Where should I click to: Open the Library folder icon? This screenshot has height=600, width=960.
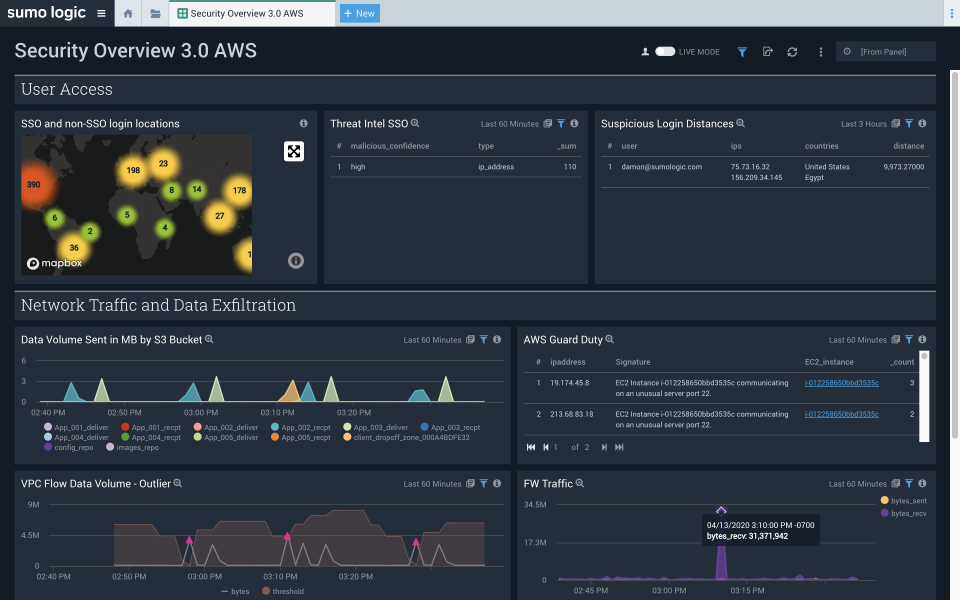coord(155,14)
